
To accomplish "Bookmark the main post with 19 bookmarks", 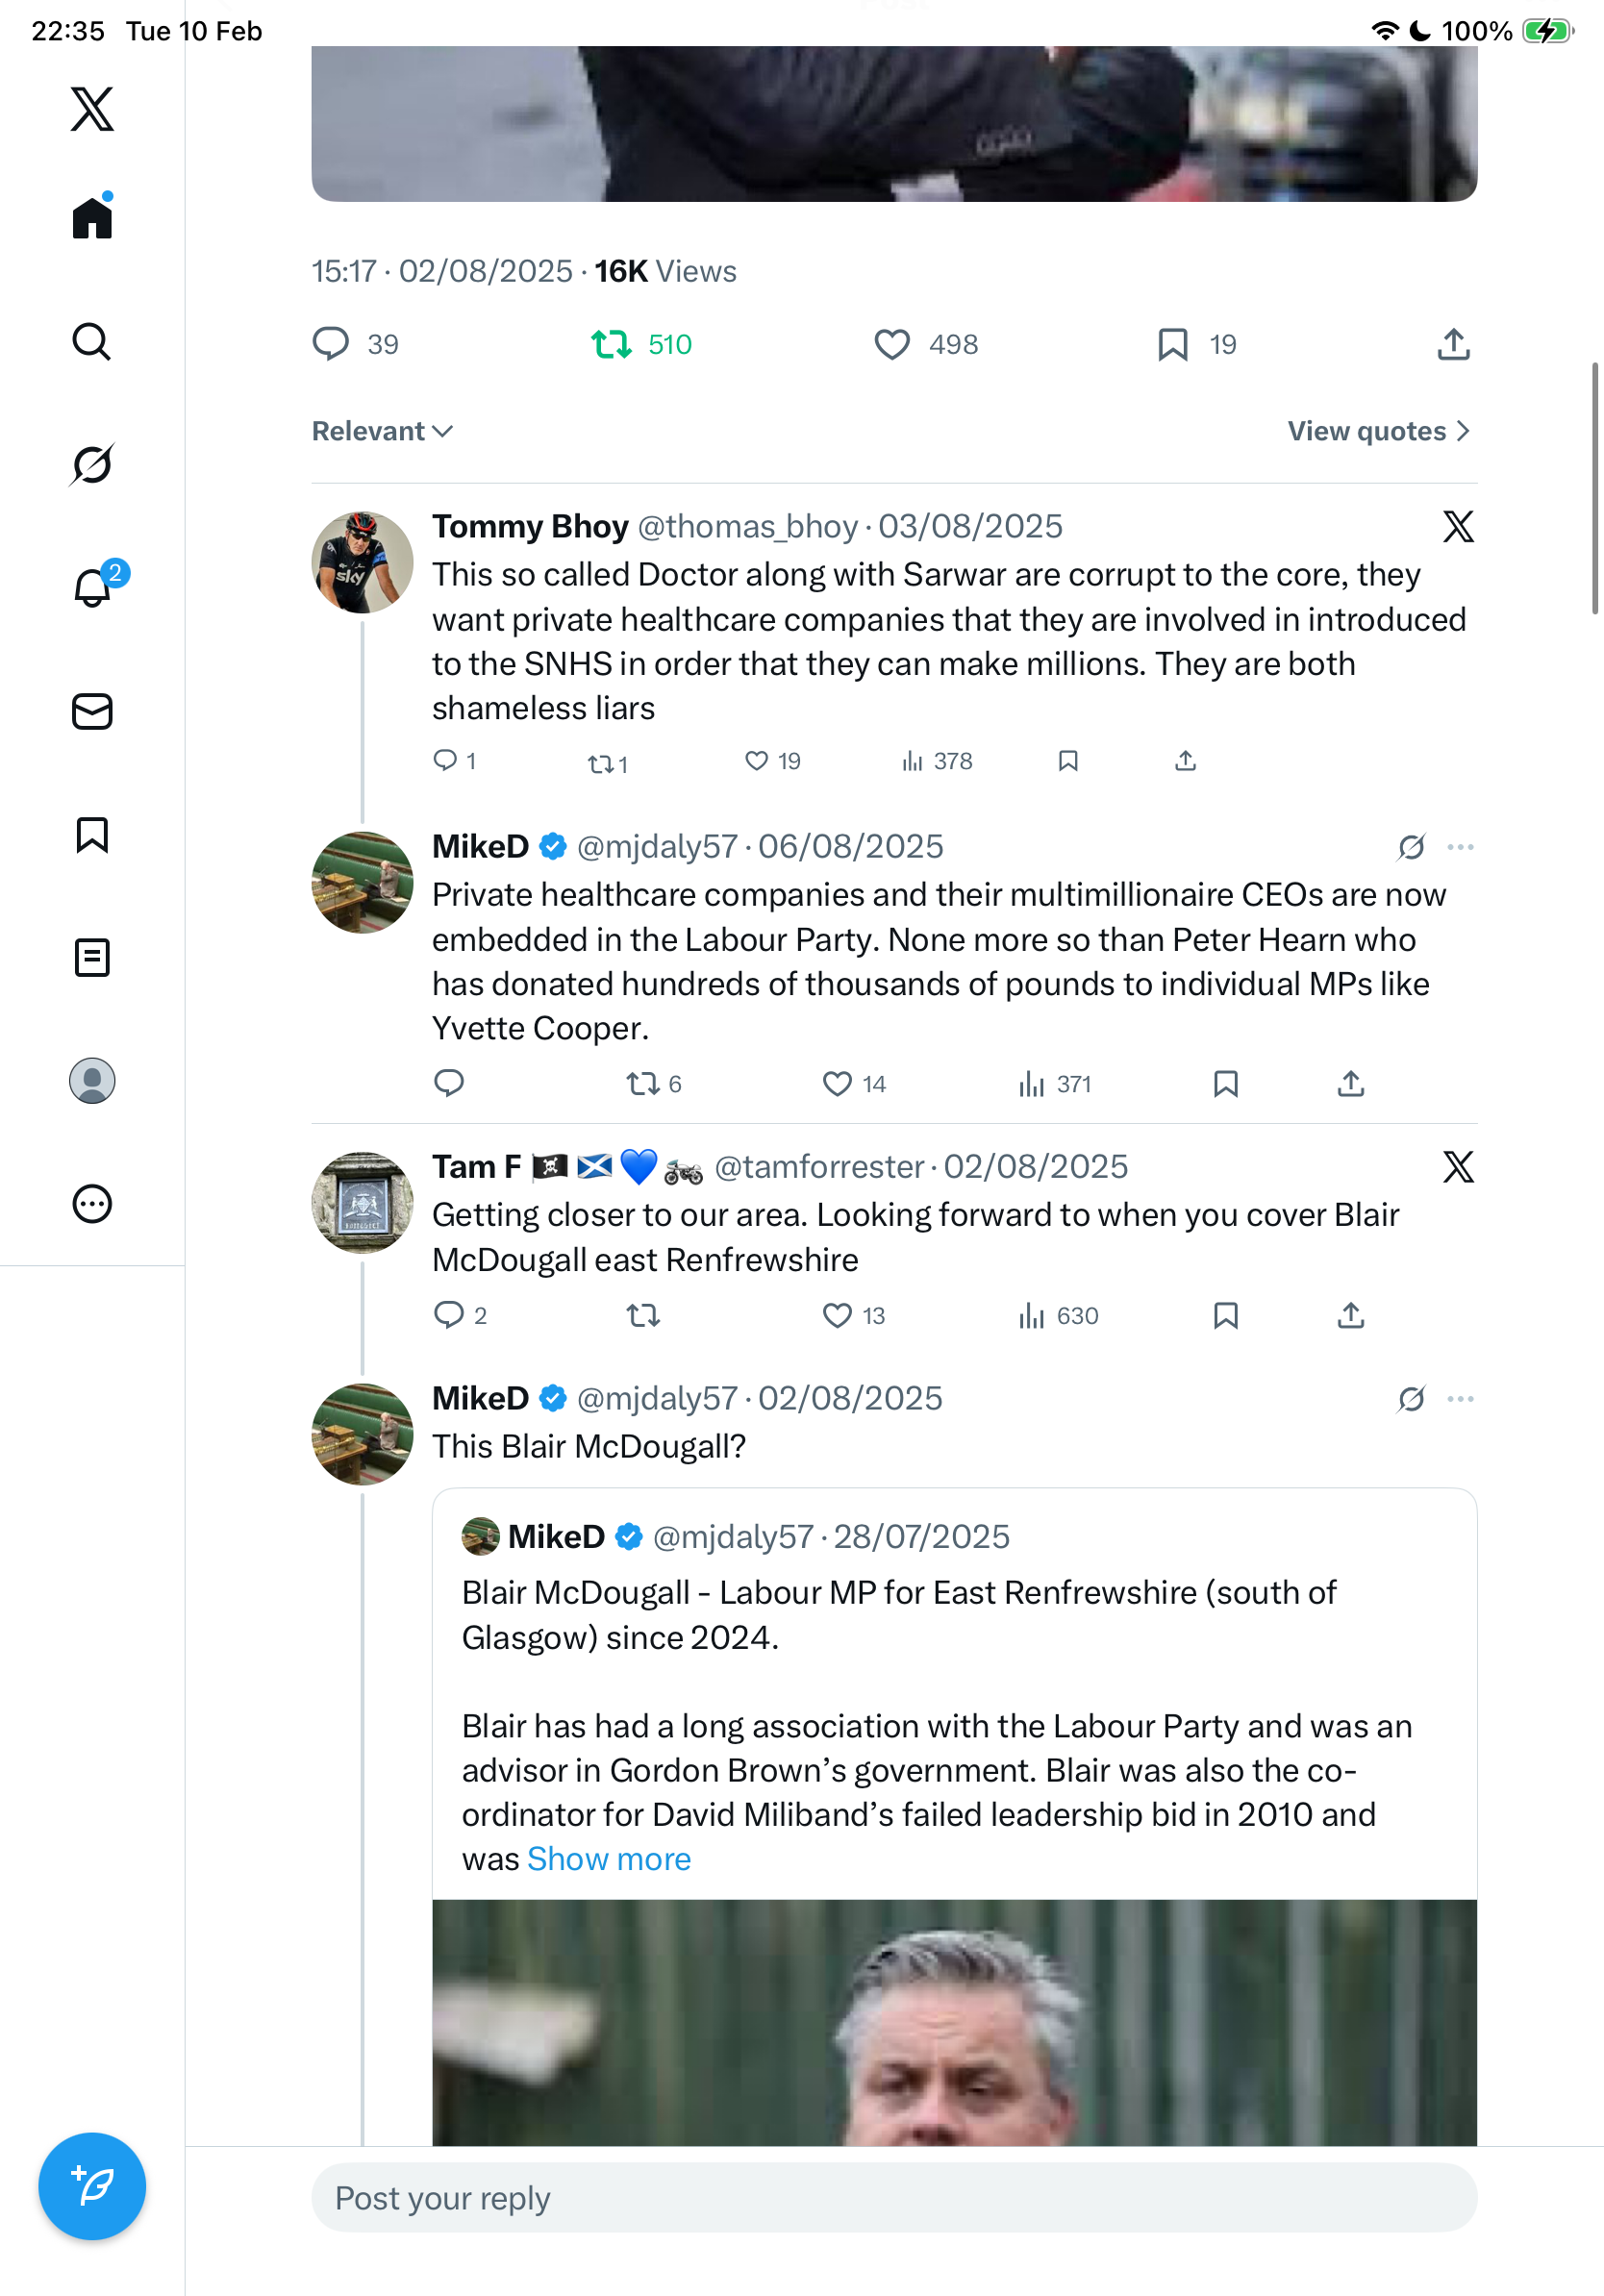I will click(x=1172, y=344).
